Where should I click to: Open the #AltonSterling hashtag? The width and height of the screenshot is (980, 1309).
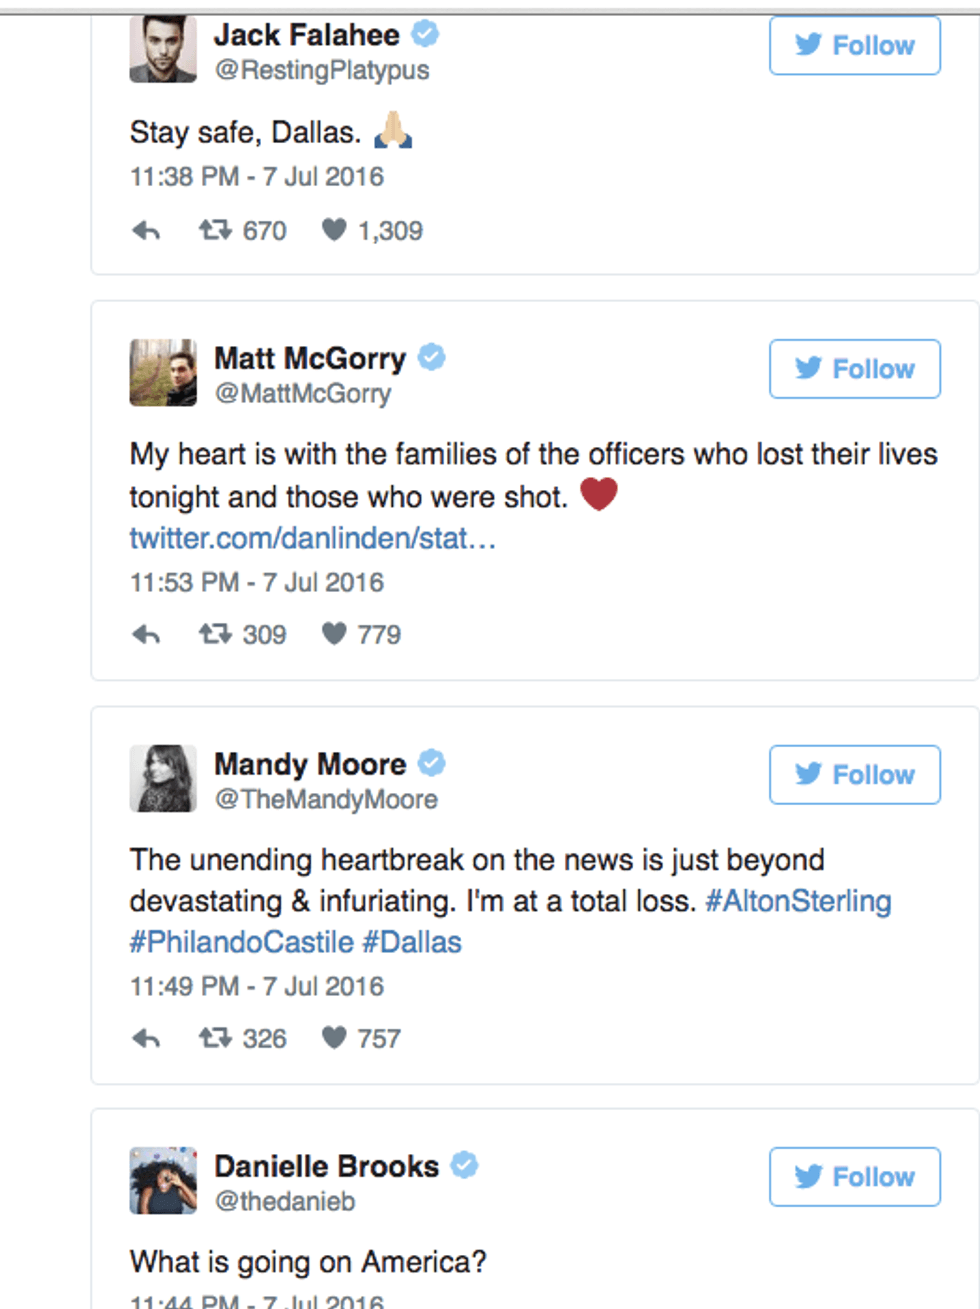coord(798,902)
